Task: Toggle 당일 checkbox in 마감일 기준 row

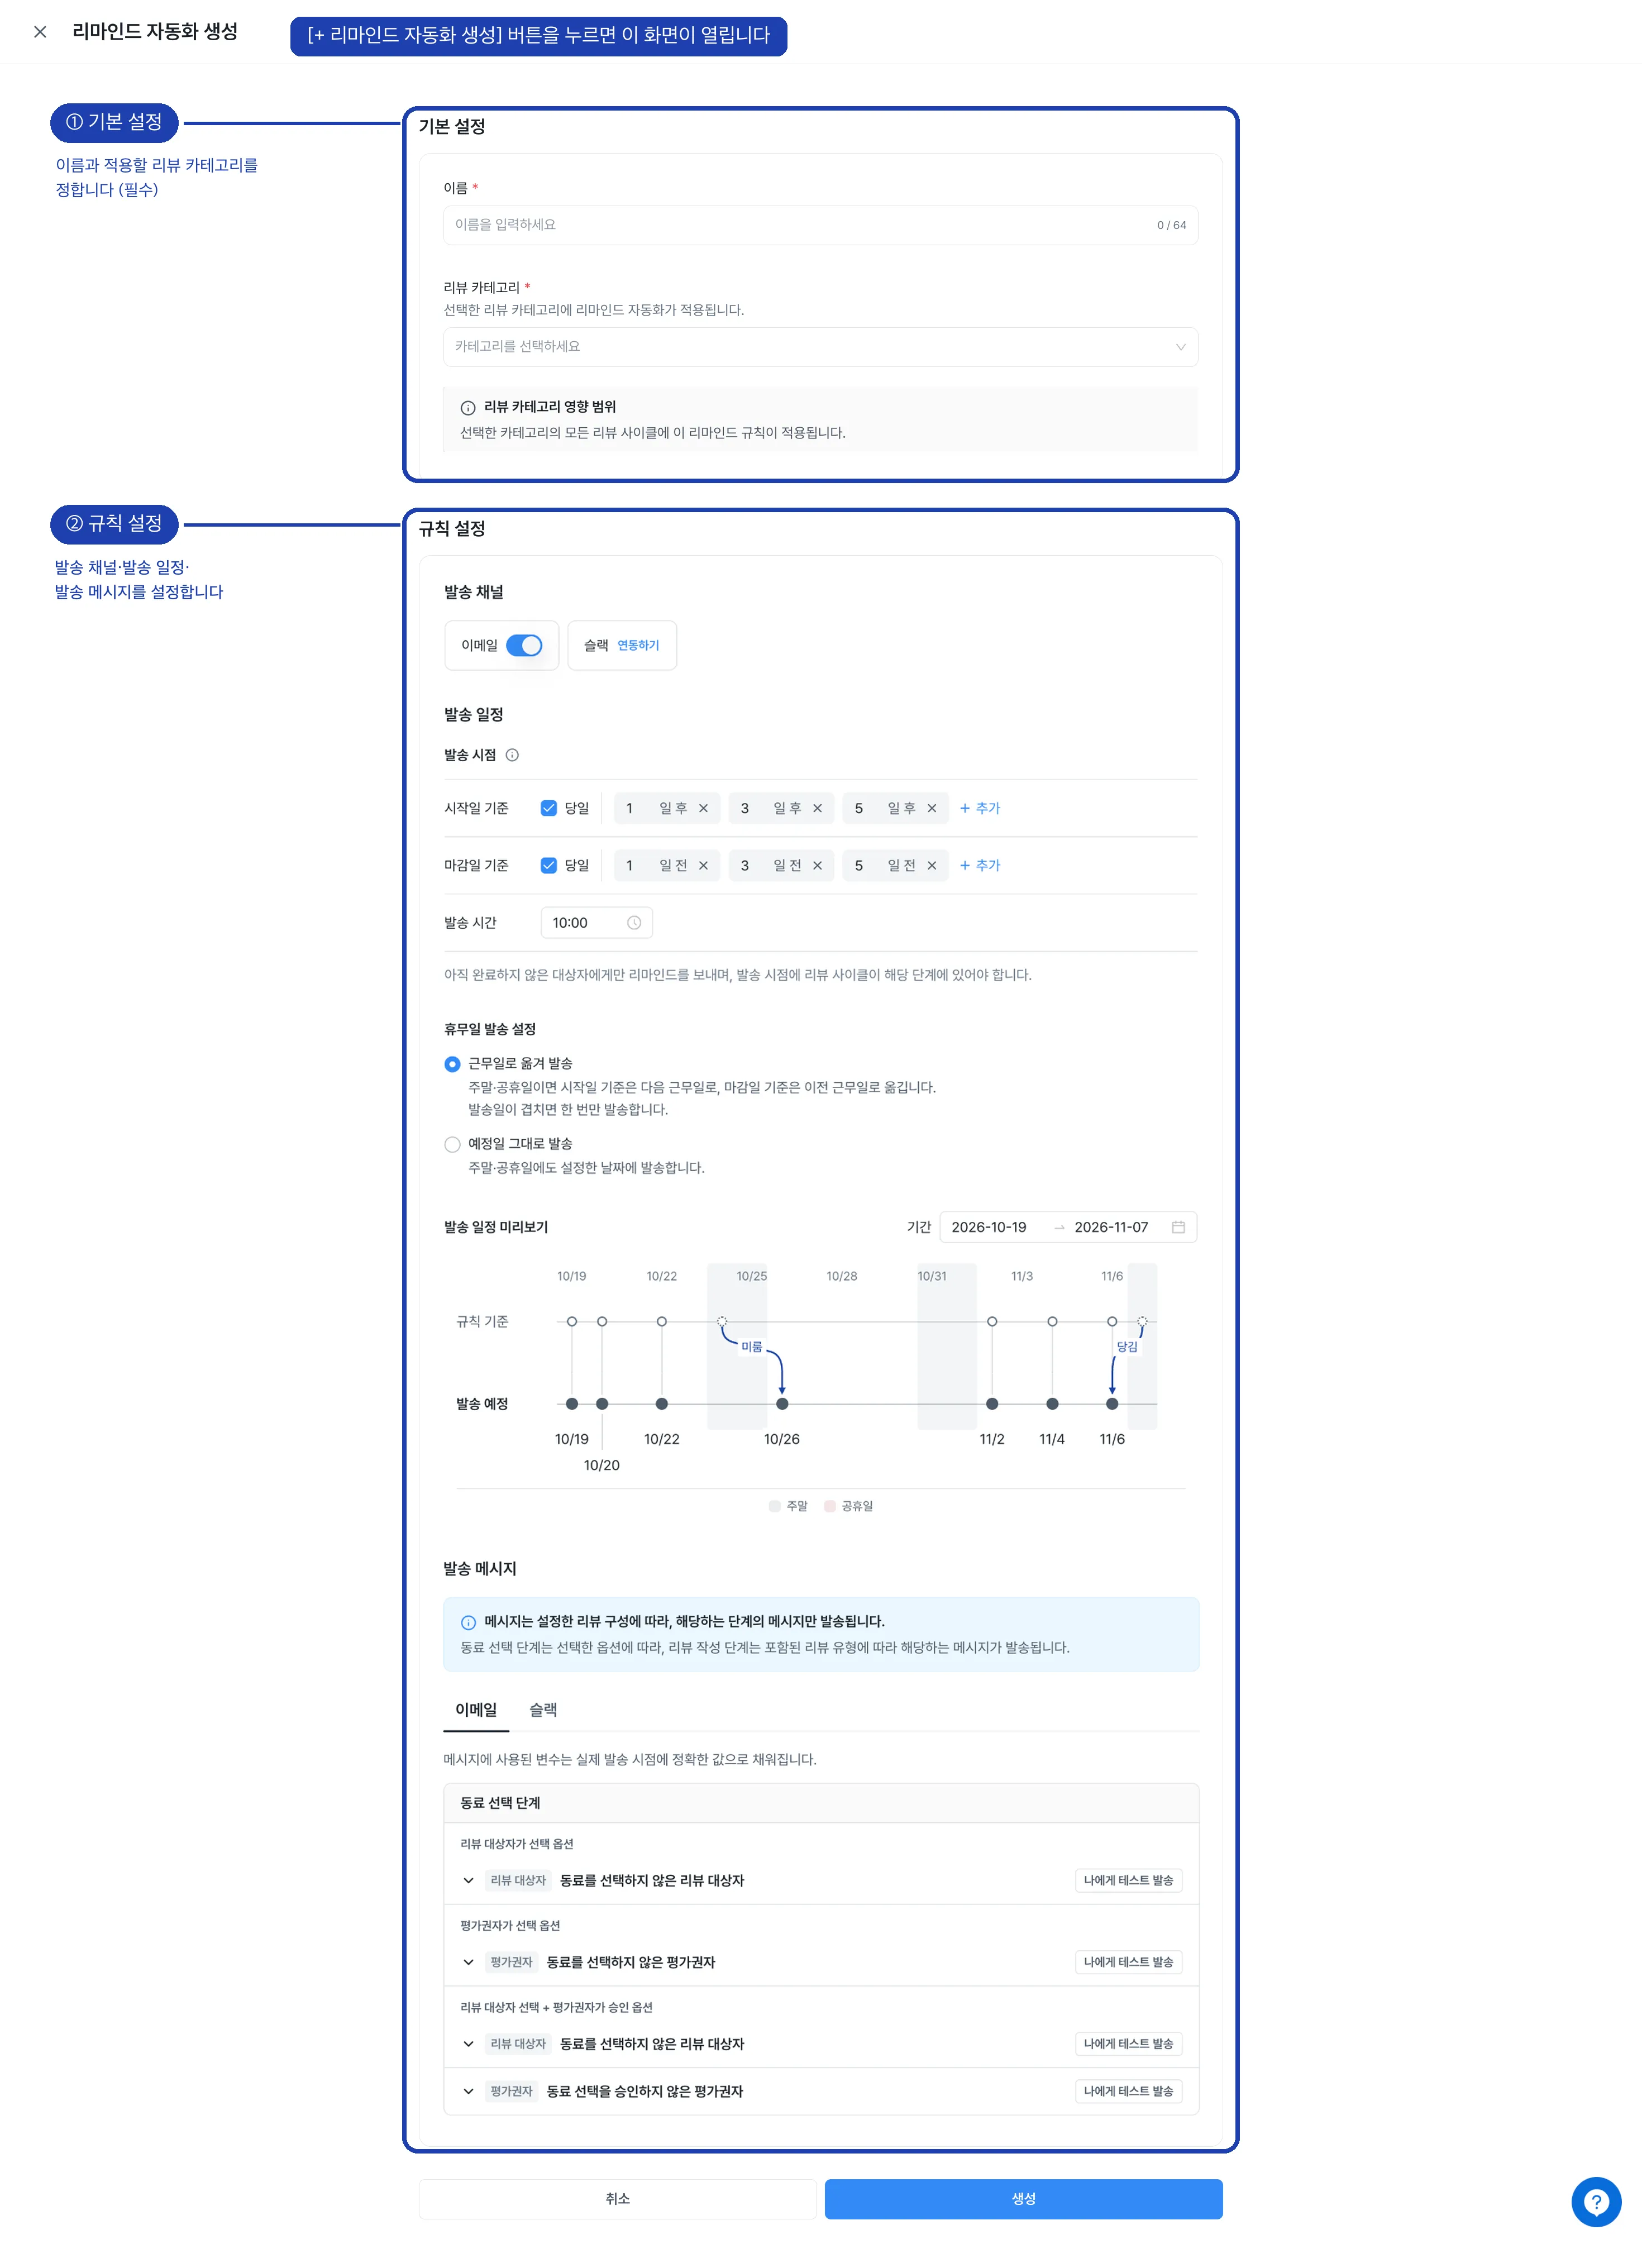Action: click(548, 866)
